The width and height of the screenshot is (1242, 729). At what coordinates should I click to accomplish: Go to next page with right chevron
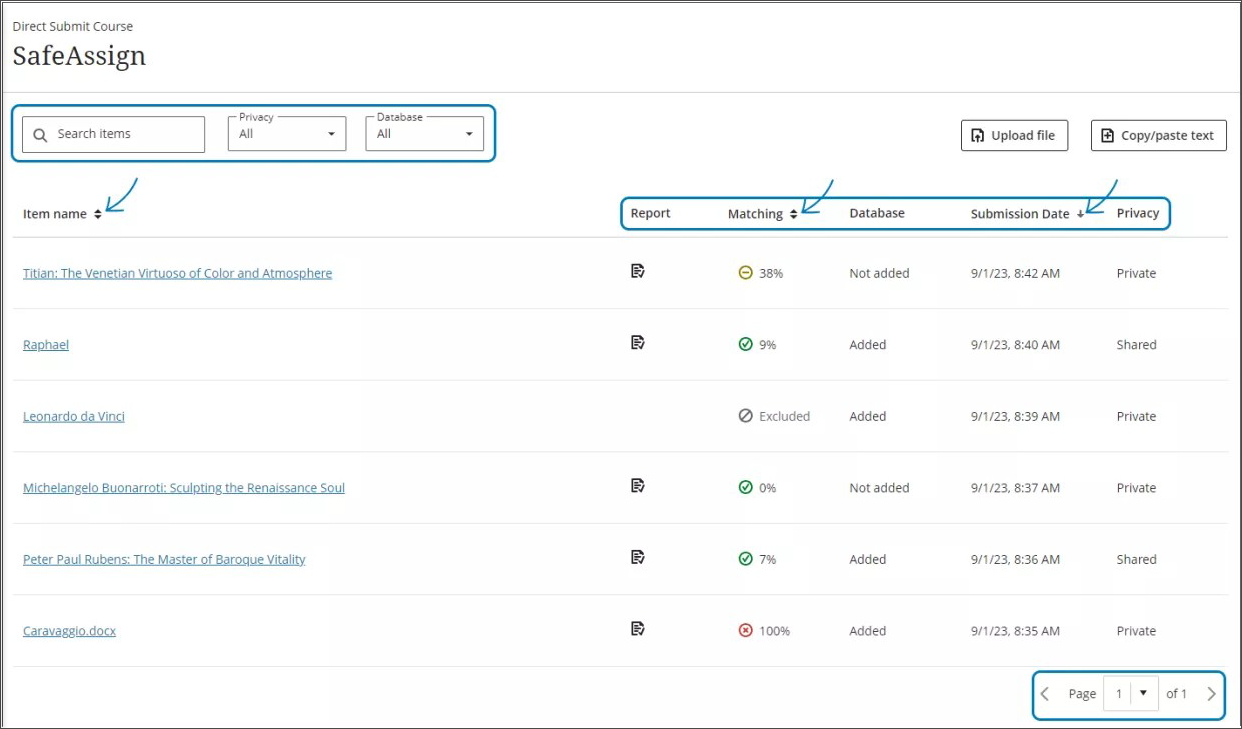pyautogui.click(x=1211, y=694)
